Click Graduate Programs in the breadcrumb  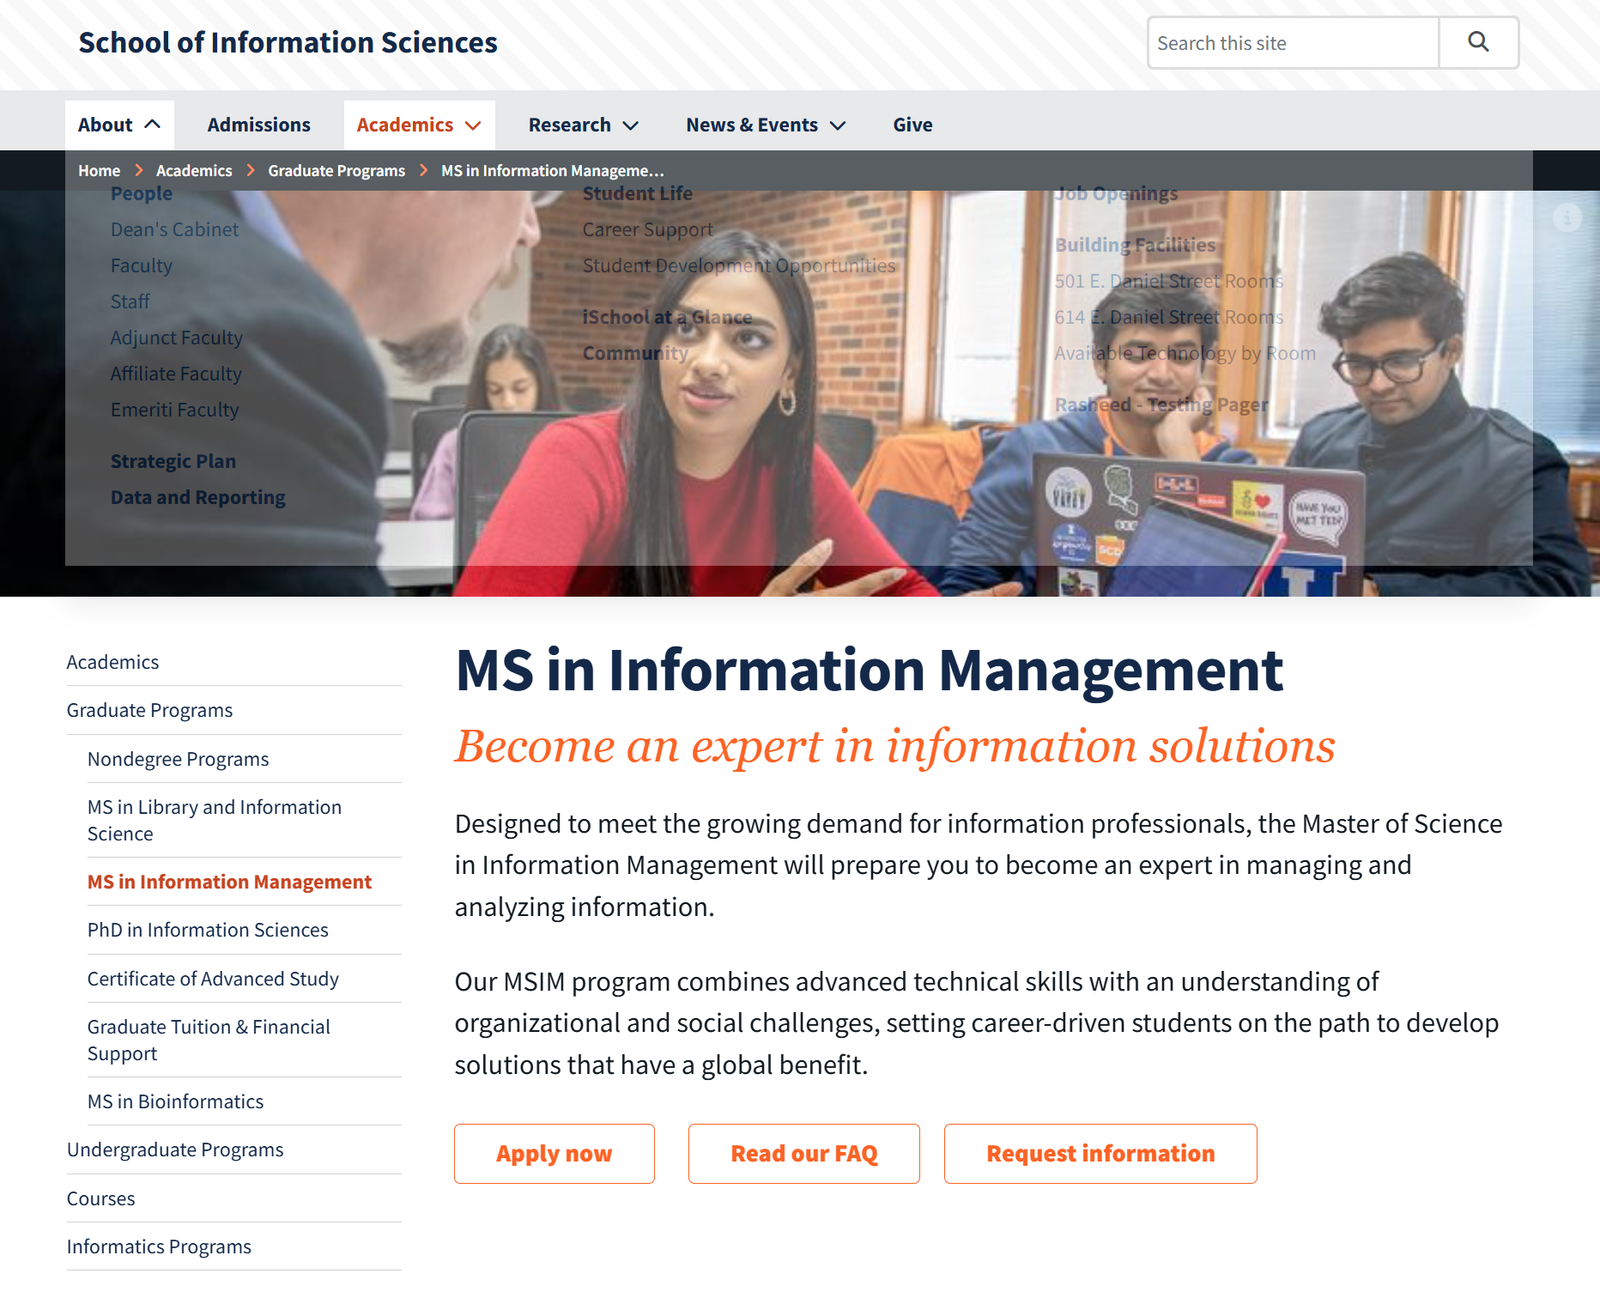tap(336, 171)
